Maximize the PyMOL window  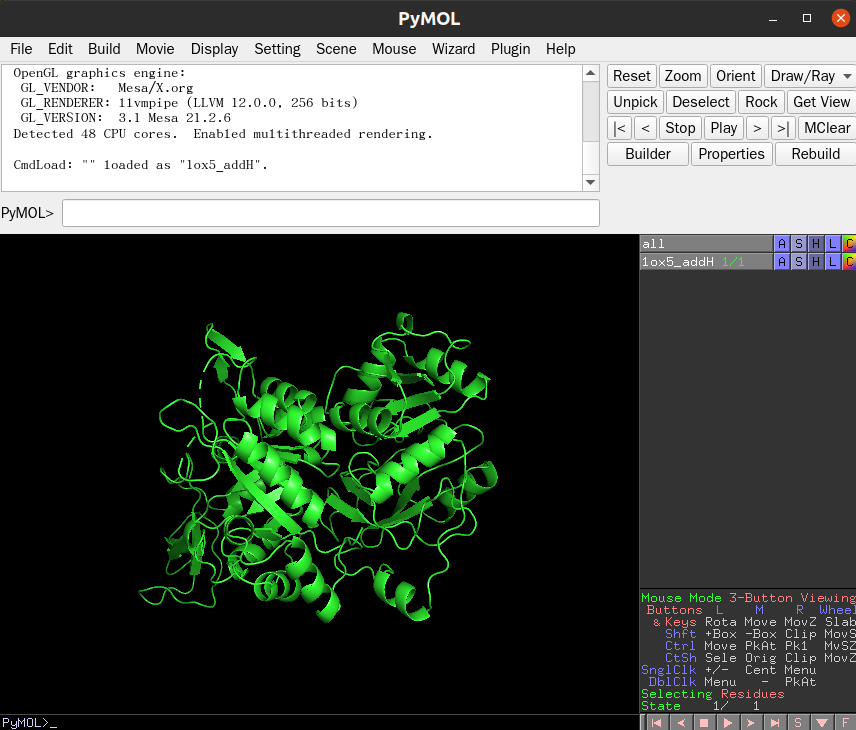click(x=807, y=18)
